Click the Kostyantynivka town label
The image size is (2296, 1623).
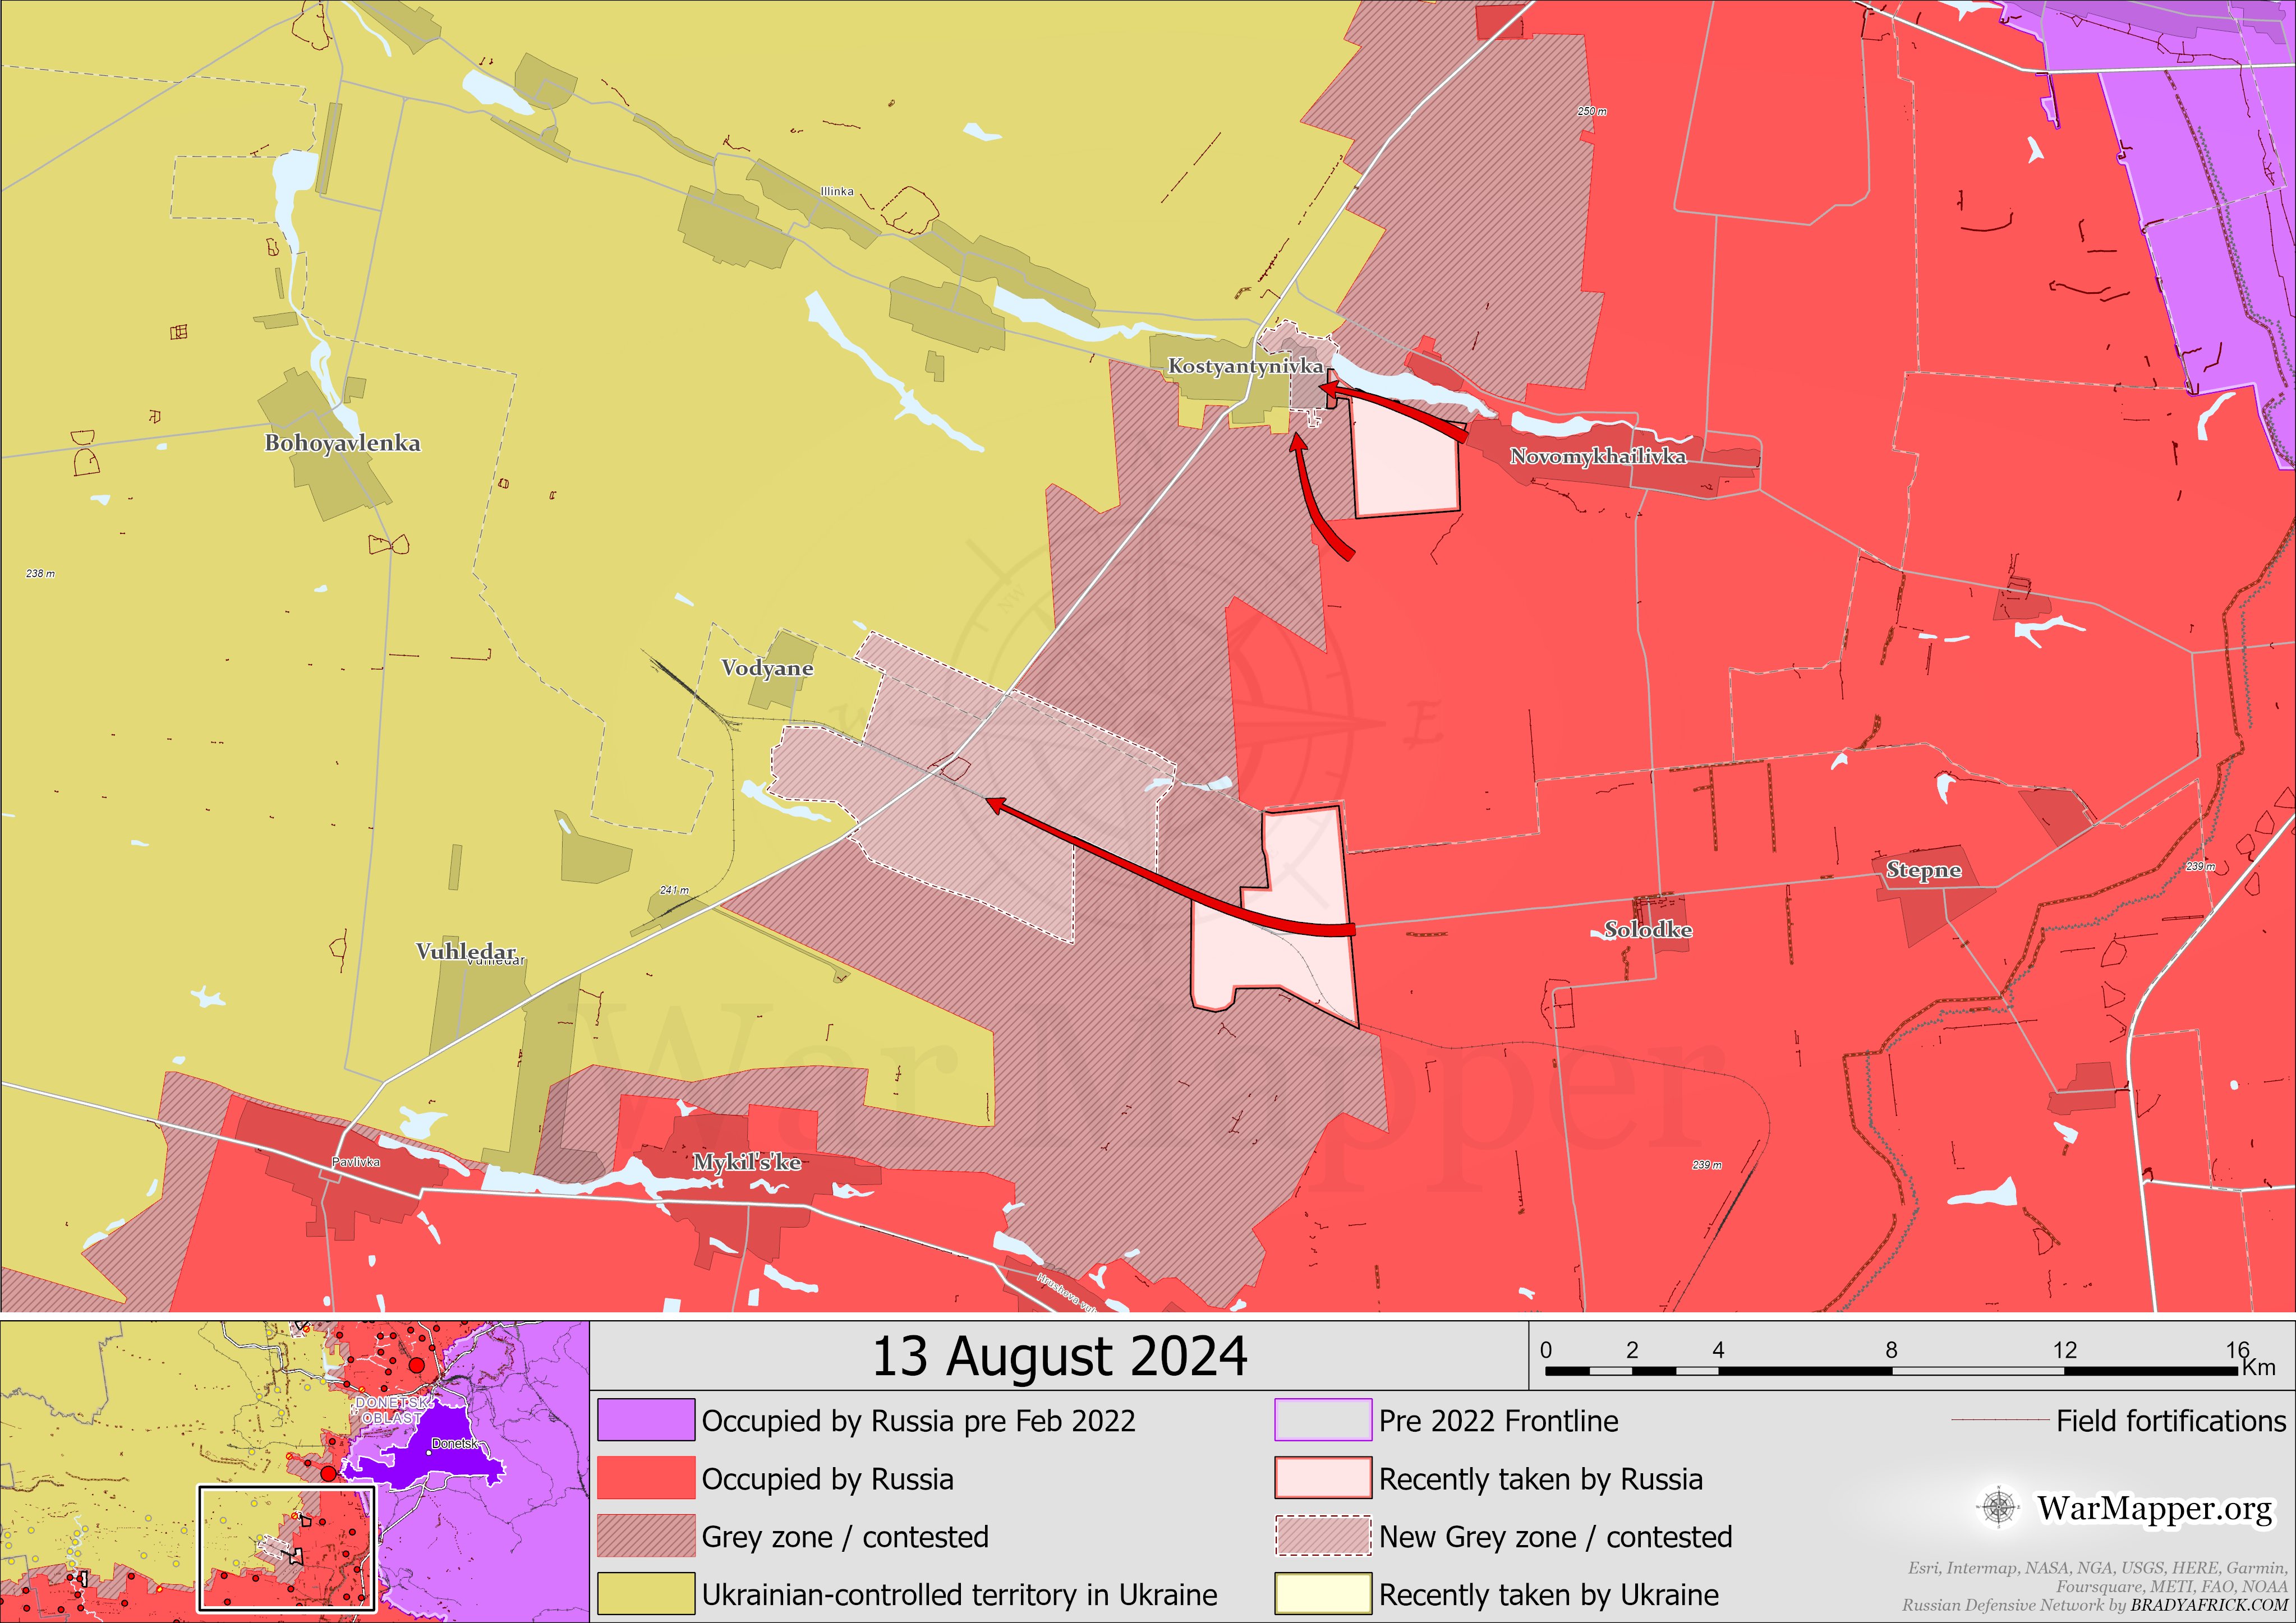(1245, 366)
